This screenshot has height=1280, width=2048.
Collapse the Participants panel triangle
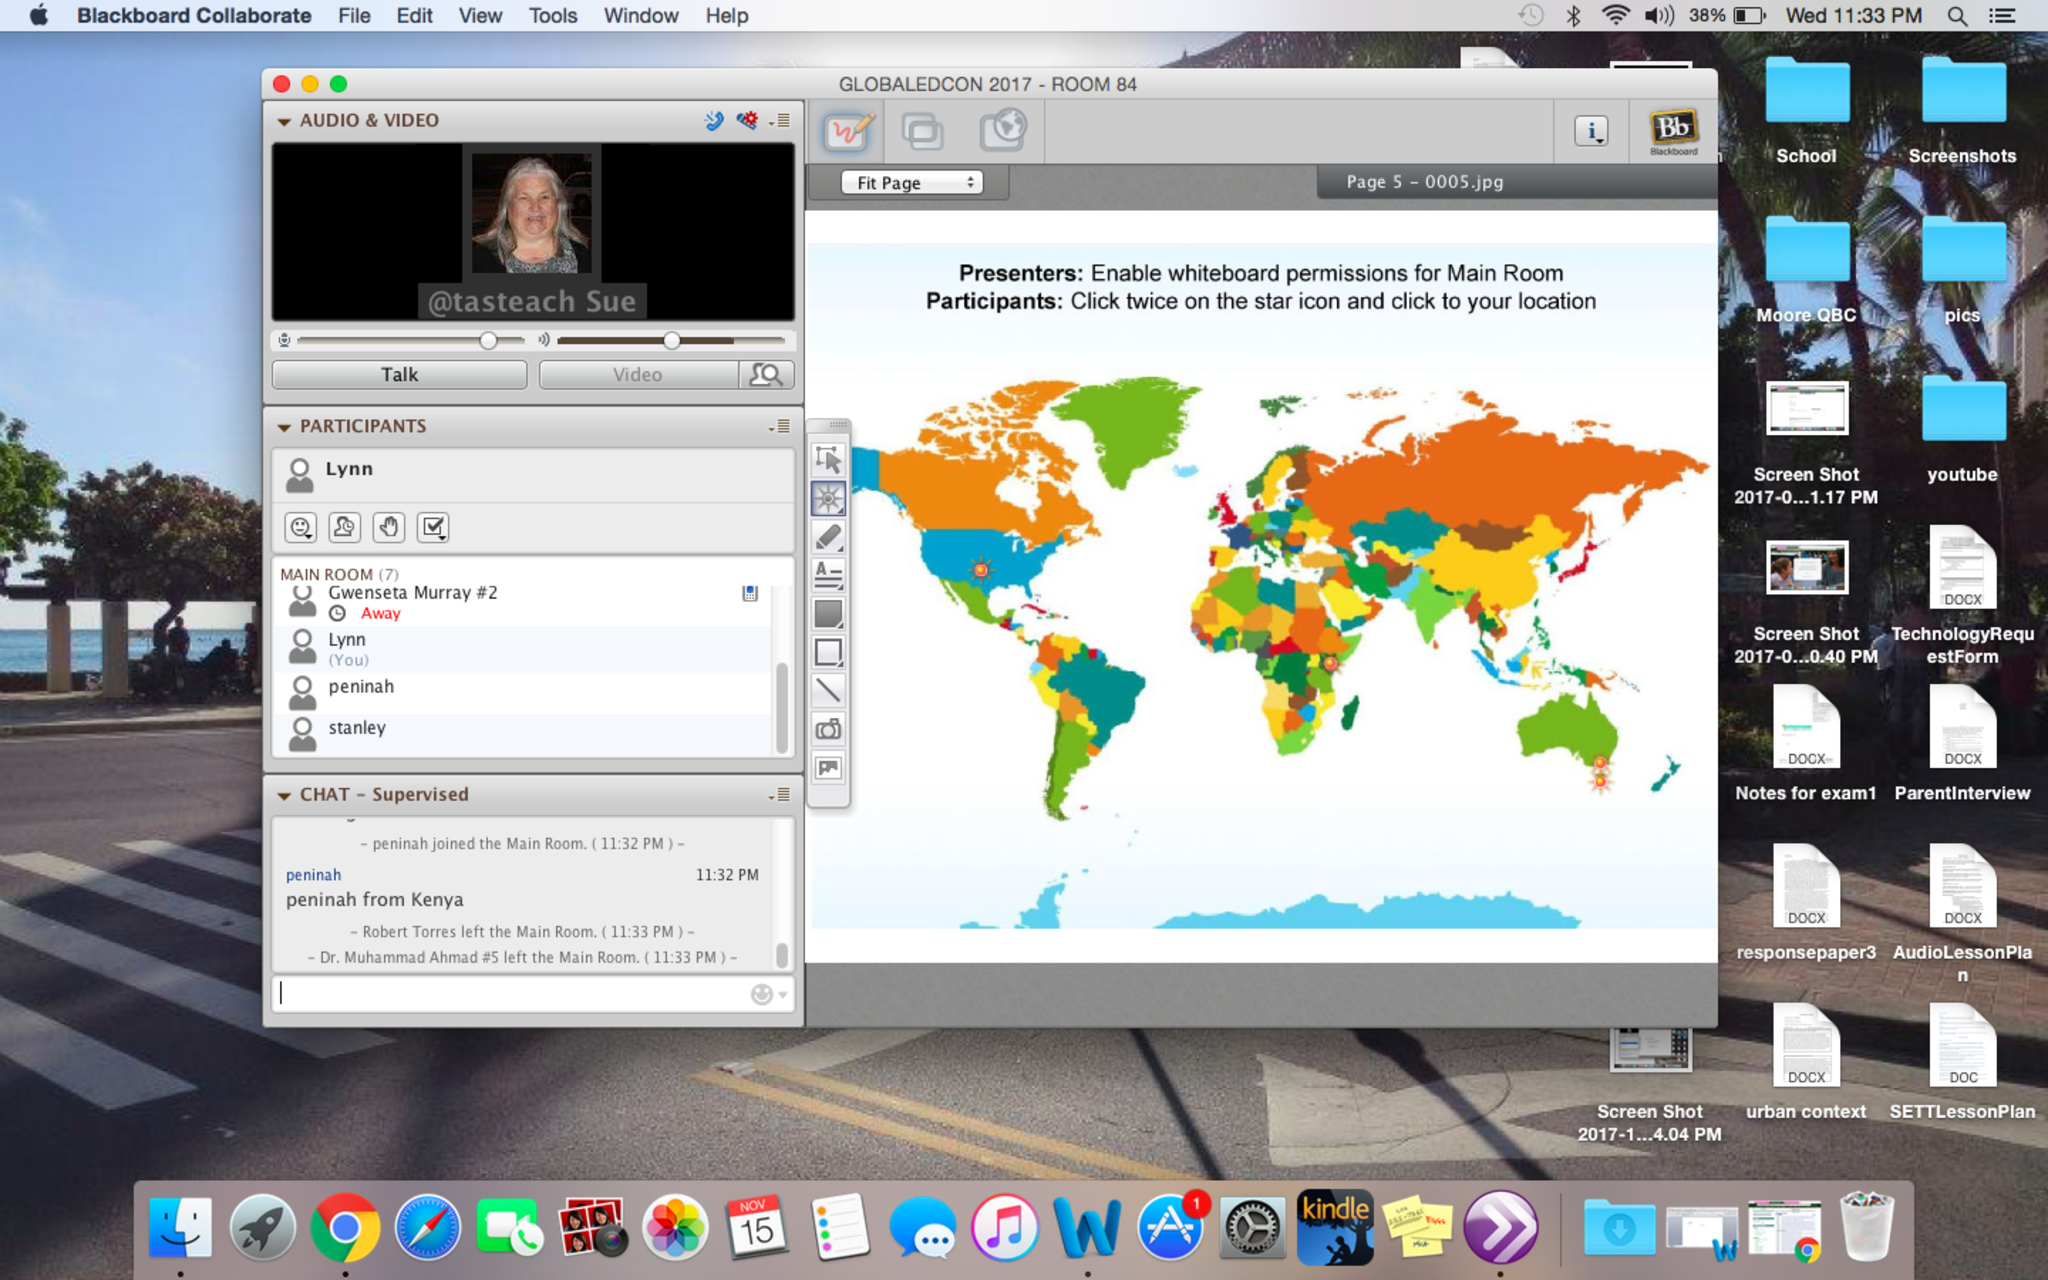(x=284, y=427)
